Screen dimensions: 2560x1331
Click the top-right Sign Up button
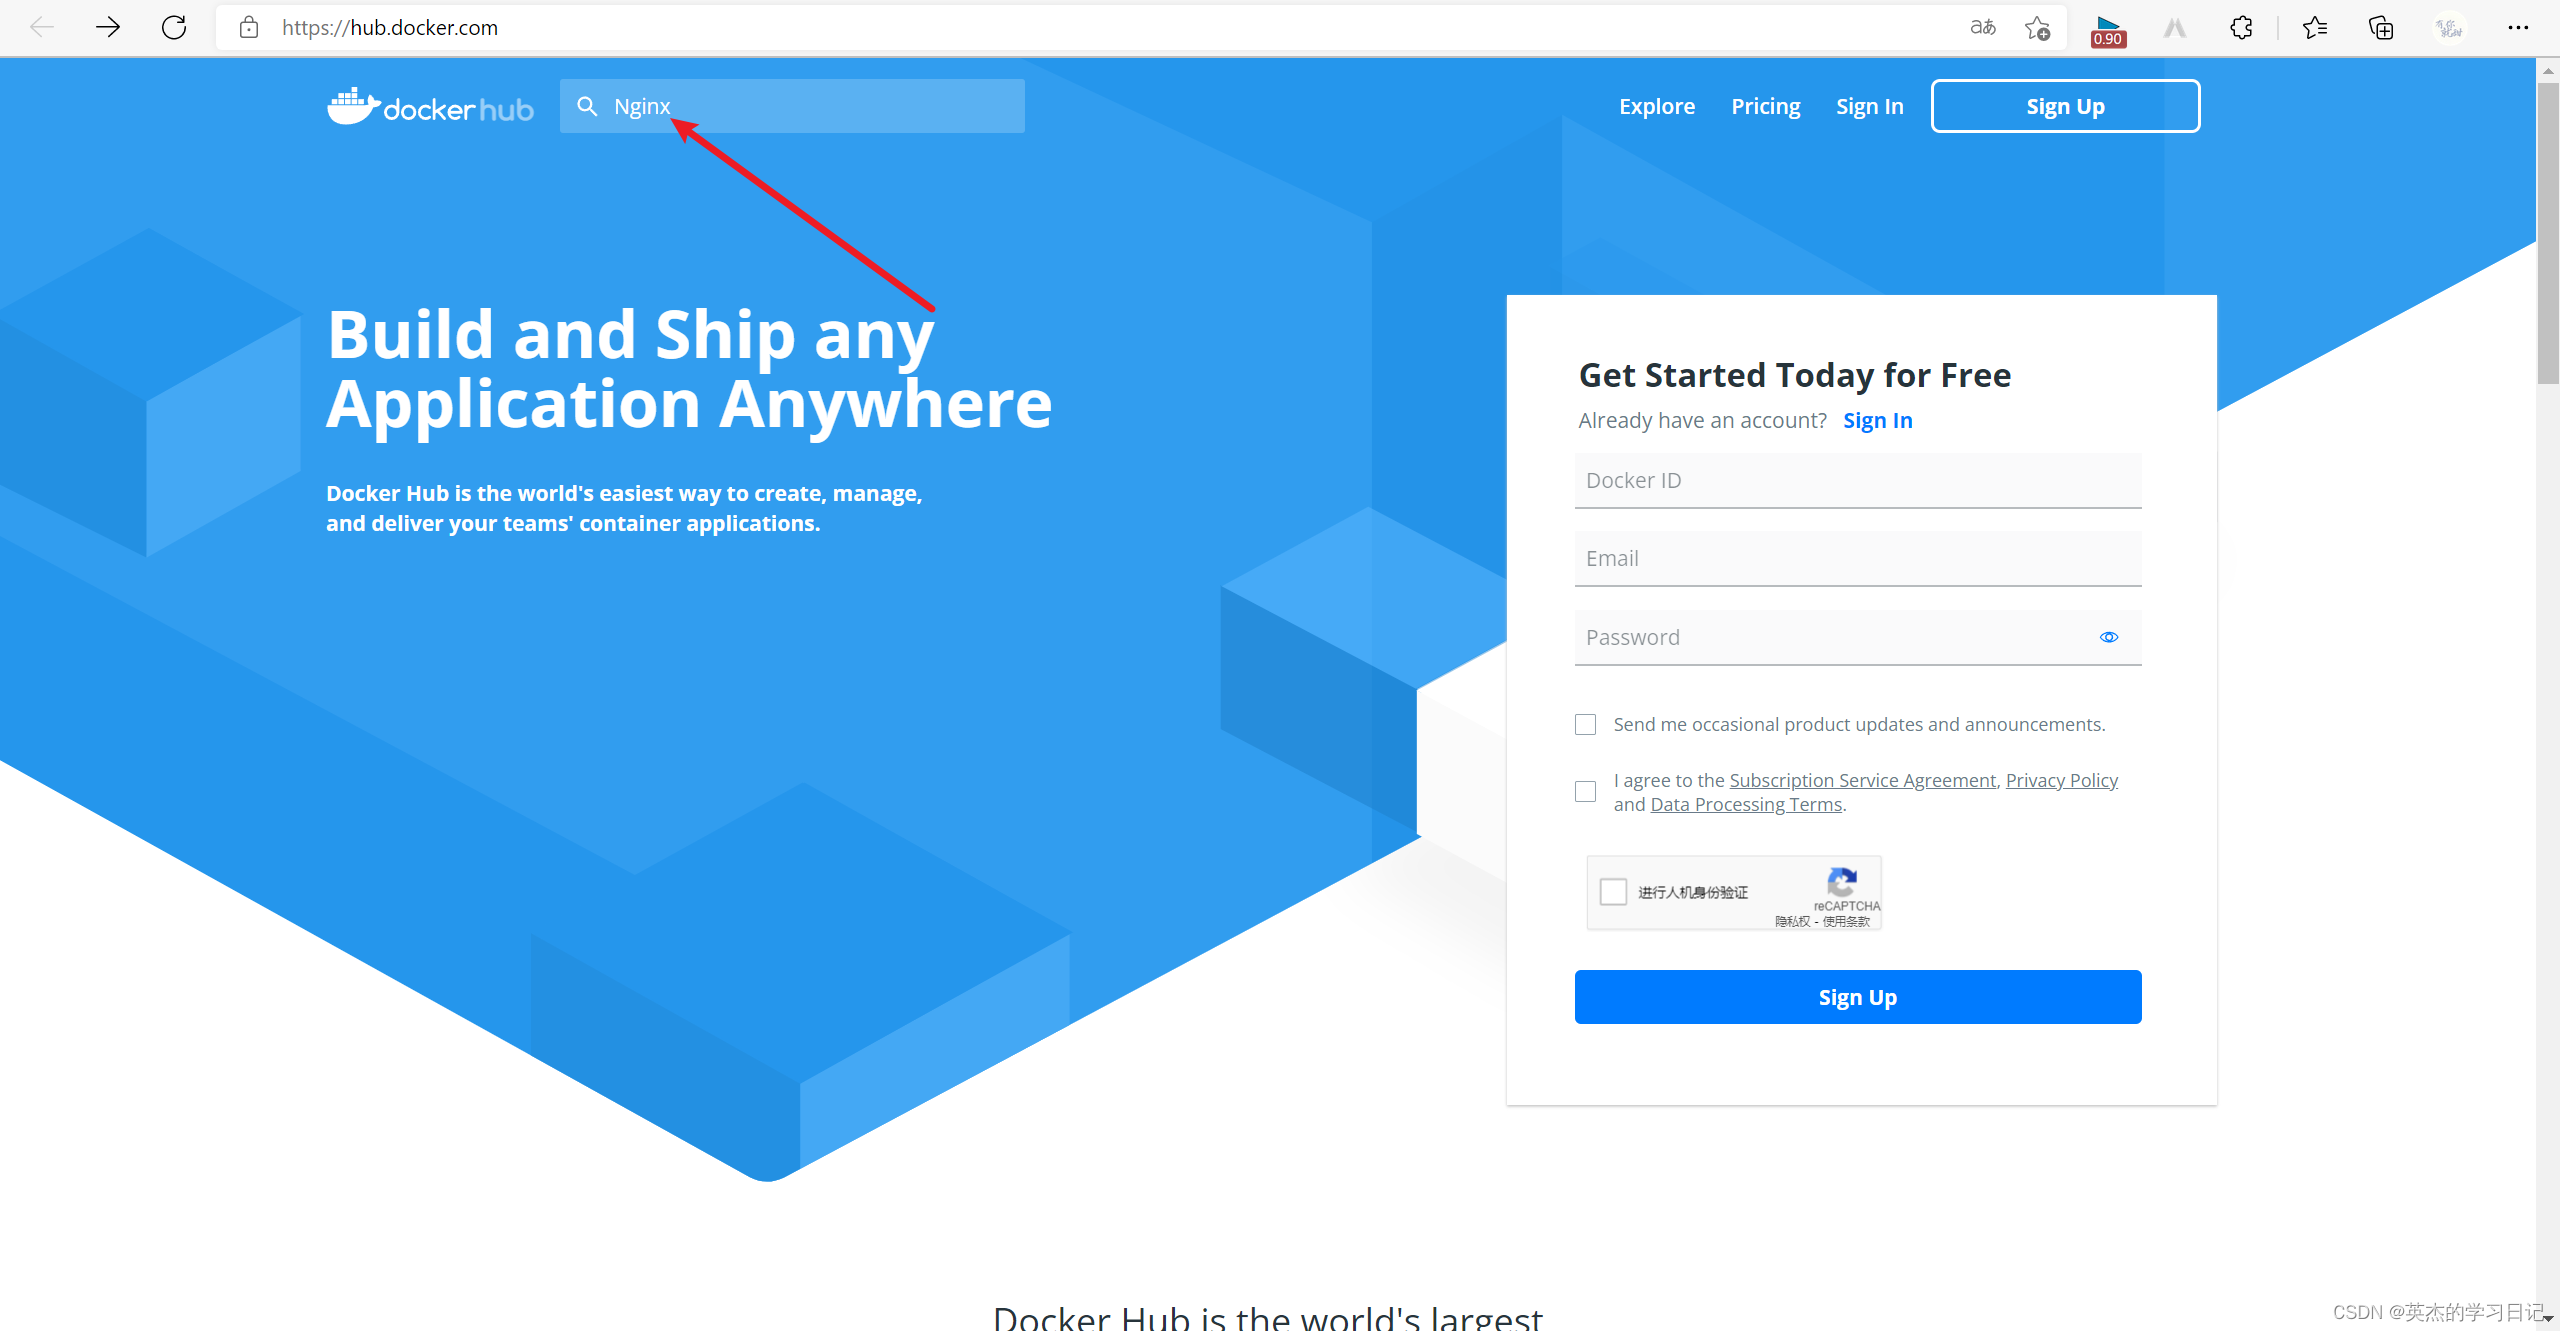point(2066,105)
